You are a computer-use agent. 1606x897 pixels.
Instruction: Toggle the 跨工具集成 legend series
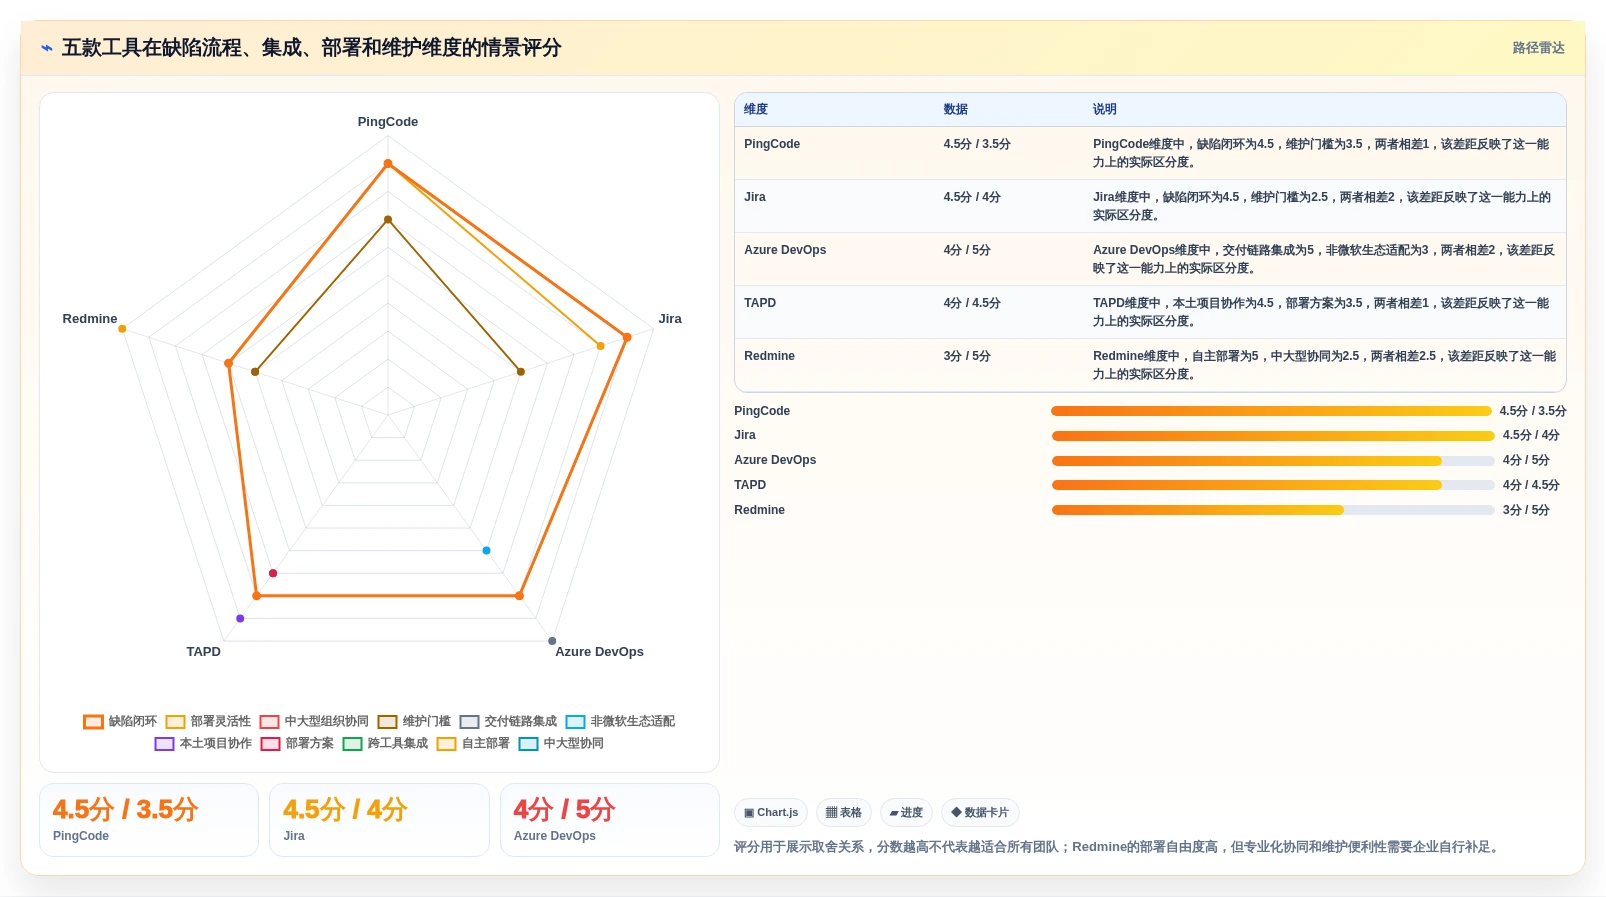tap(385, 743)
